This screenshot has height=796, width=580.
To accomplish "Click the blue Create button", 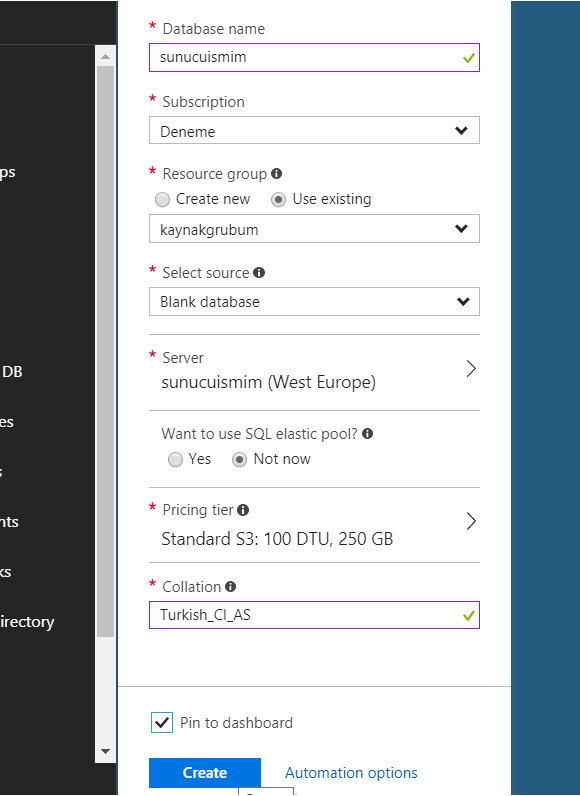I will coord(205,773).
